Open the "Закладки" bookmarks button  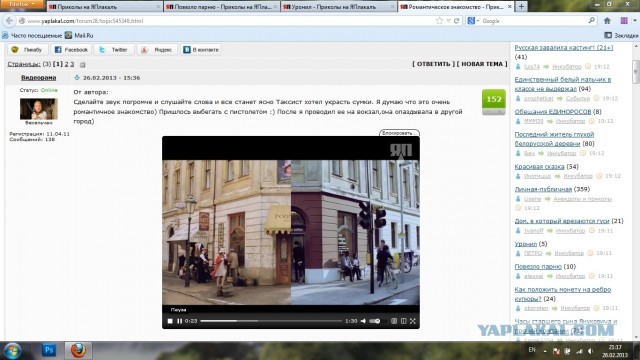coord(621,36)
